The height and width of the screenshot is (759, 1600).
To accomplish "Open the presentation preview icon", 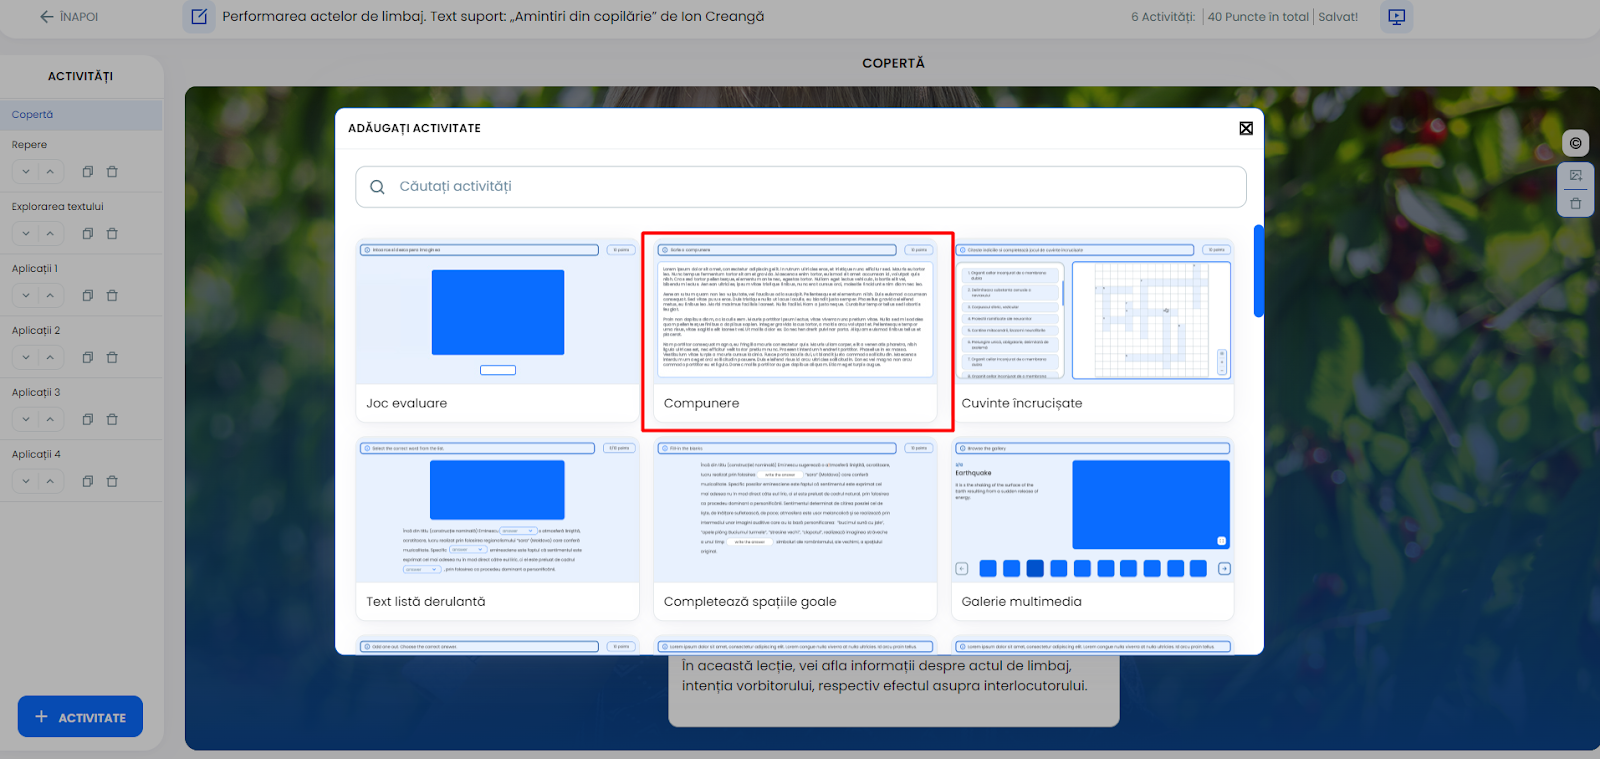I will point(1396,17).
